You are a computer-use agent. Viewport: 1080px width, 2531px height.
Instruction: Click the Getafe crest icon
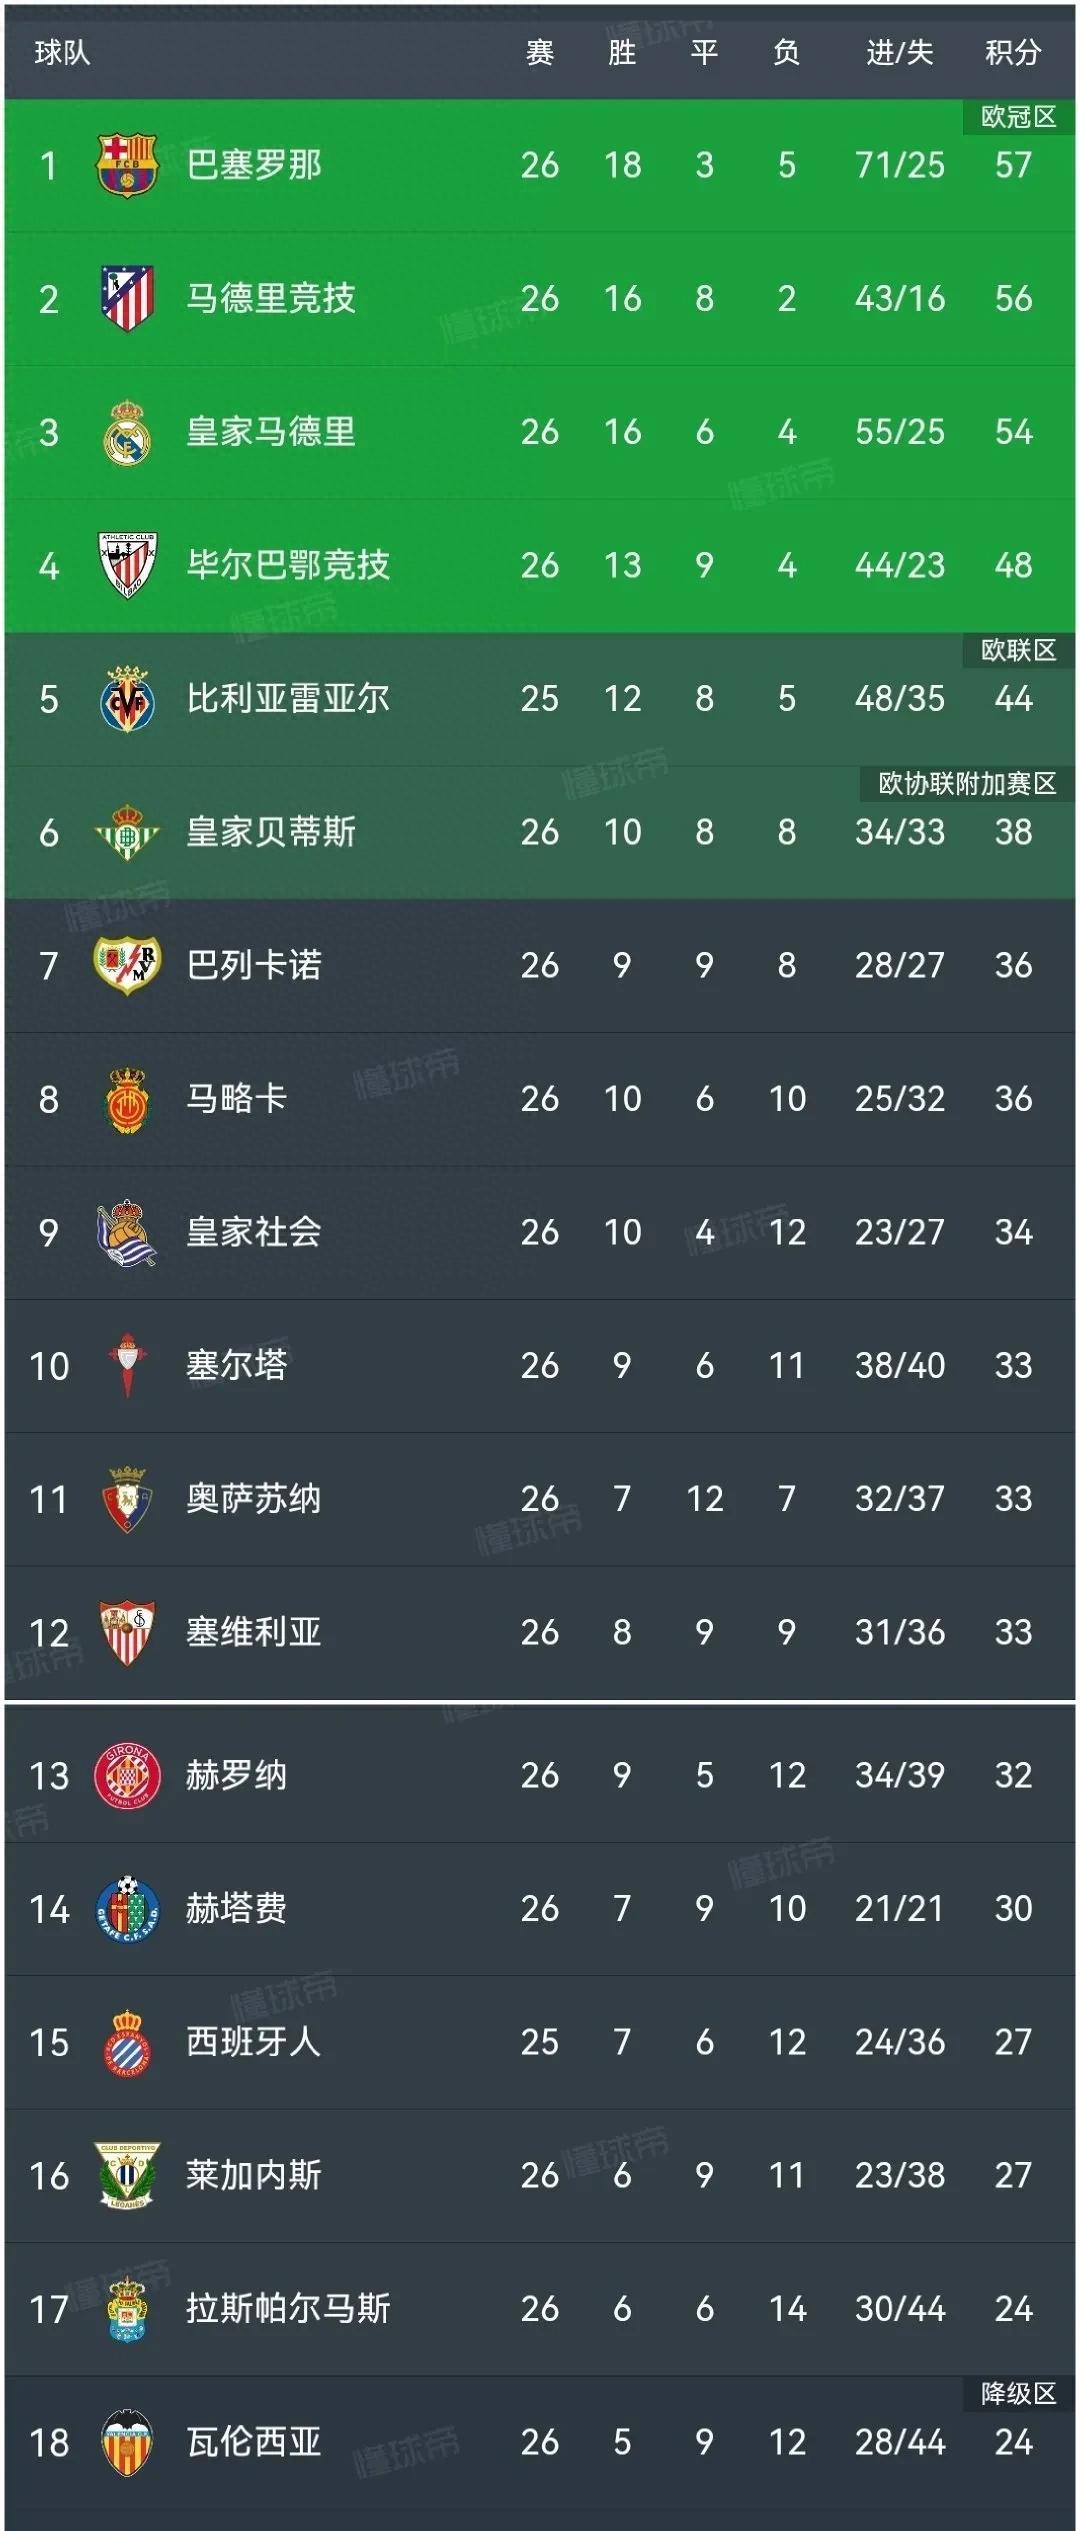[x=127, y=1908]
